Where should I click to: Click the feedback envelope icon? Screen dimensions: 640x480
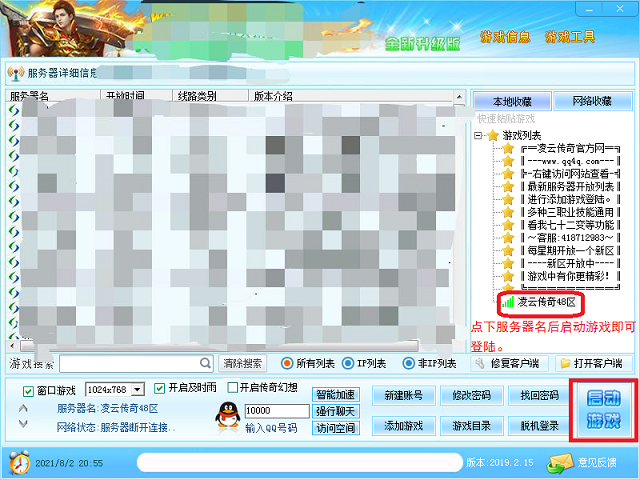(560, 463)
